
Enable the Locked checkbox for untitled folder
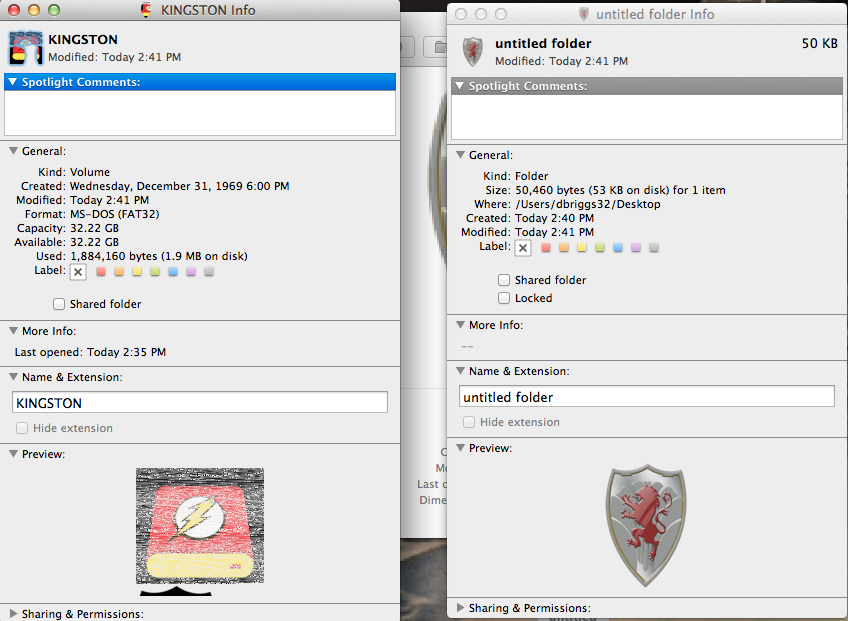504,298
